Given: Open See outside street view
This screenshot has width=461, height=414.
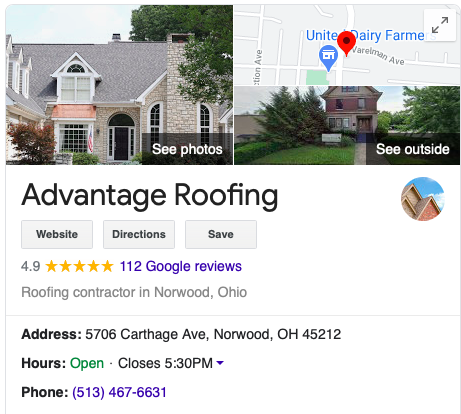Looking at the screenshot, I should [x=413, y=149].
